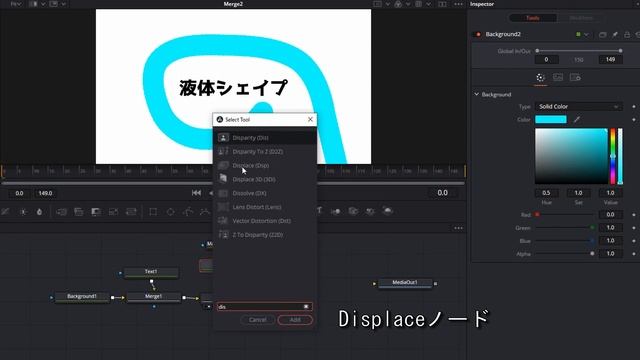Click the versions icon beside Background2
The width and height of the screenshot is (640, 360).
[602, 35]
